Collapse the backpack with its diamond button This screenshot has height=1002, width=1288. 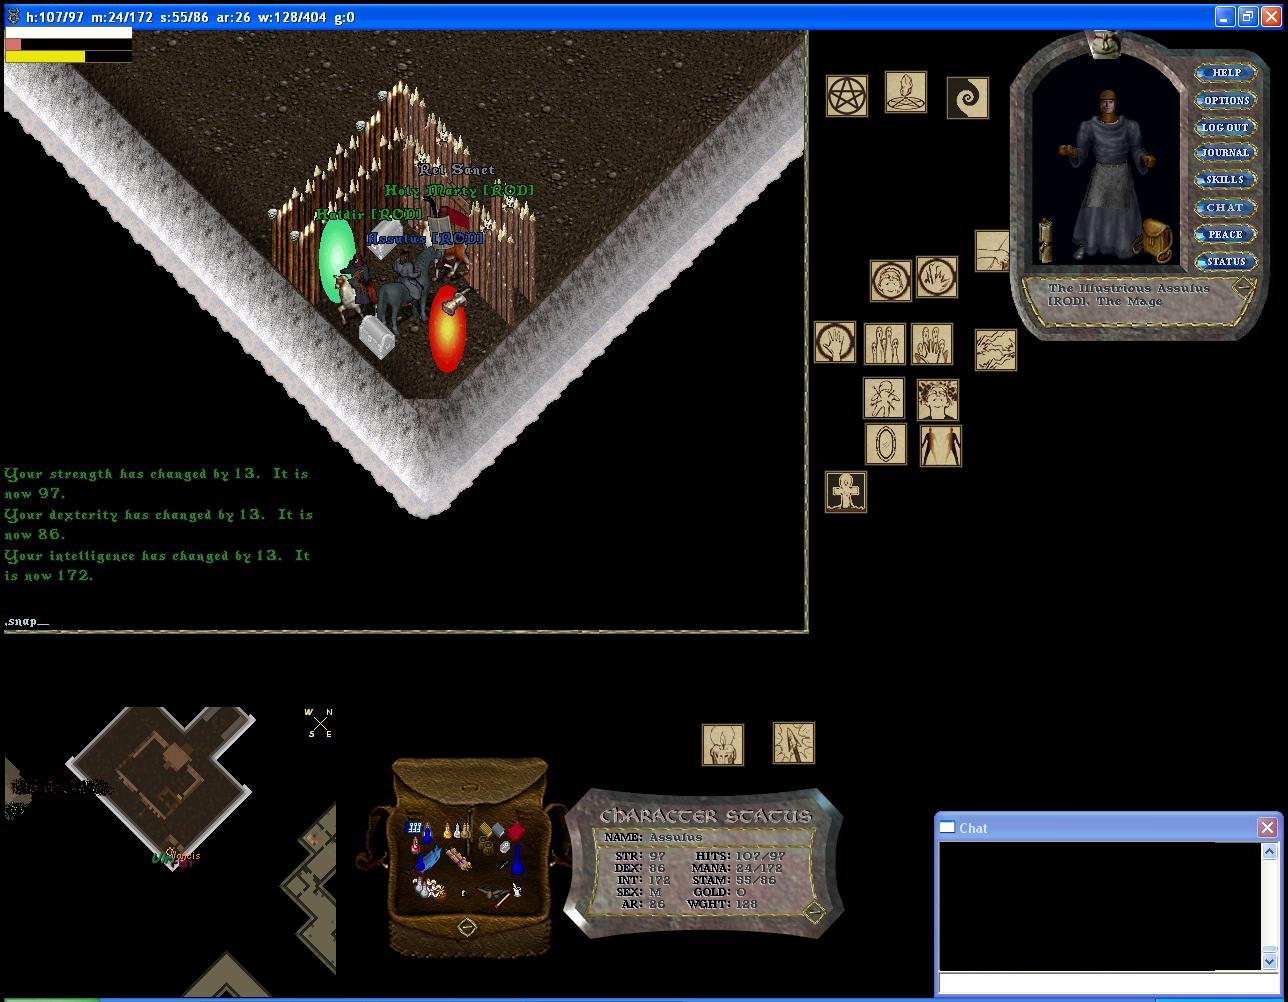coord(467,928)
